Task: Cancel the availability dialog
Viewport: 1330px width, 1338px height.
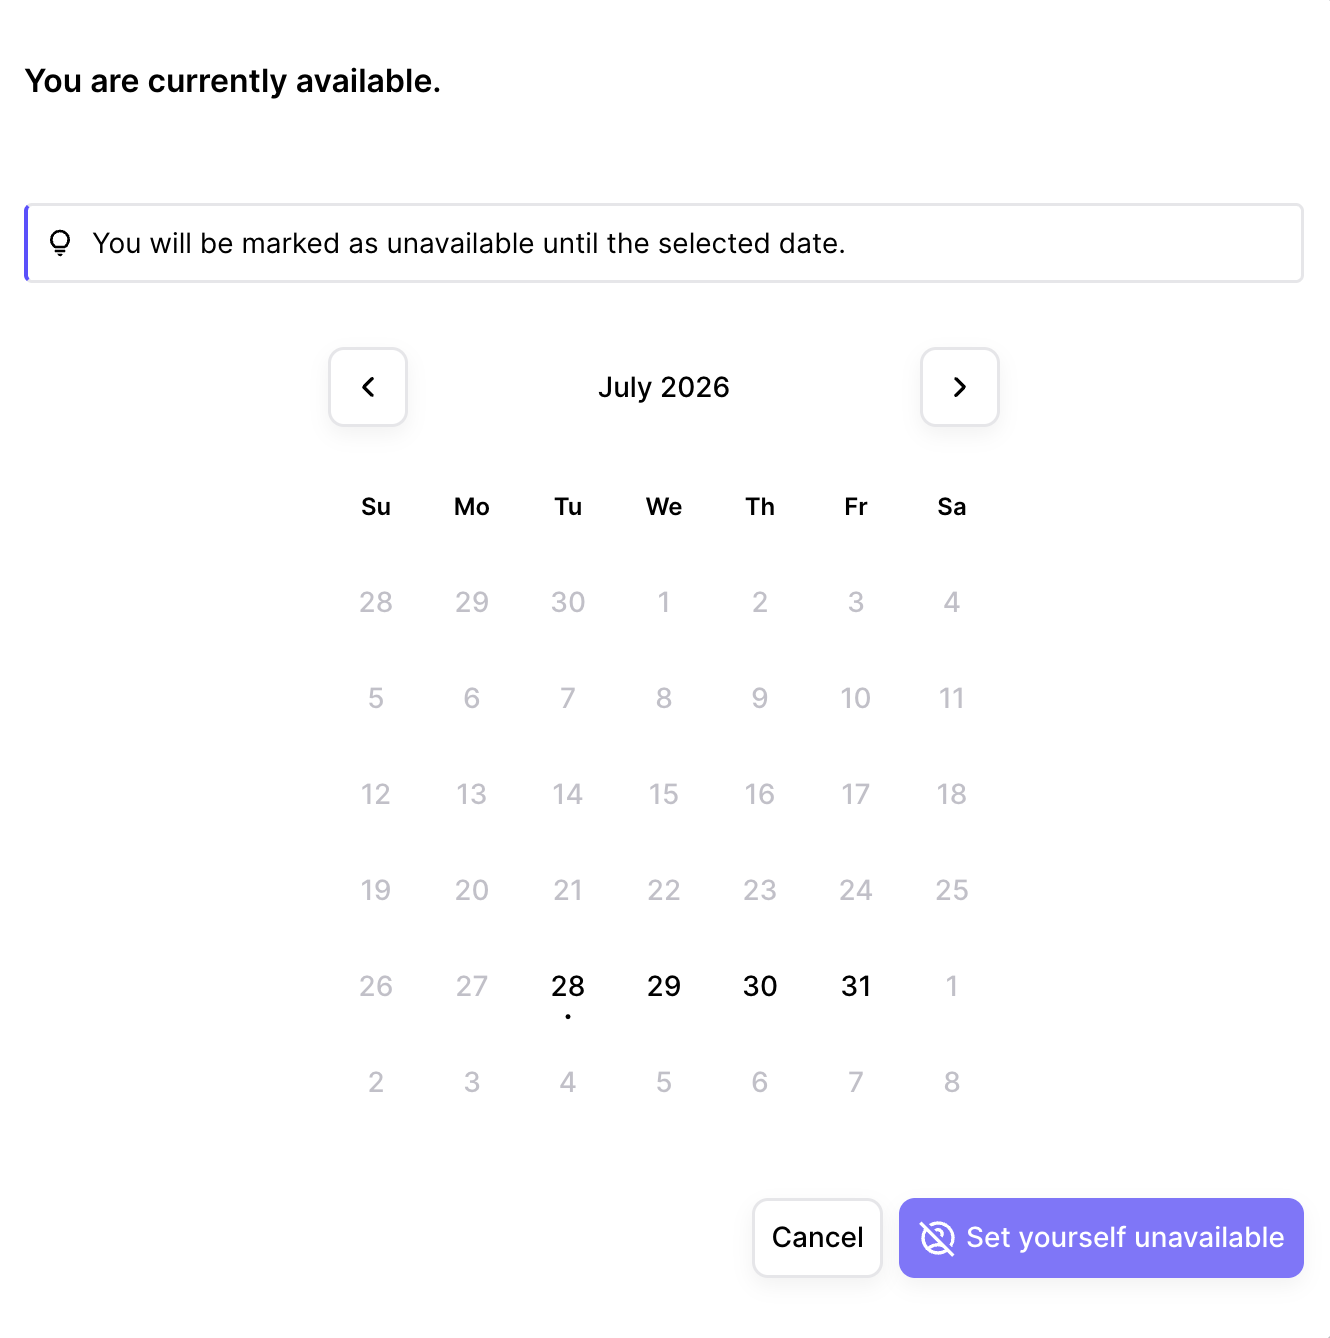Action: (x=817, y=1238)
